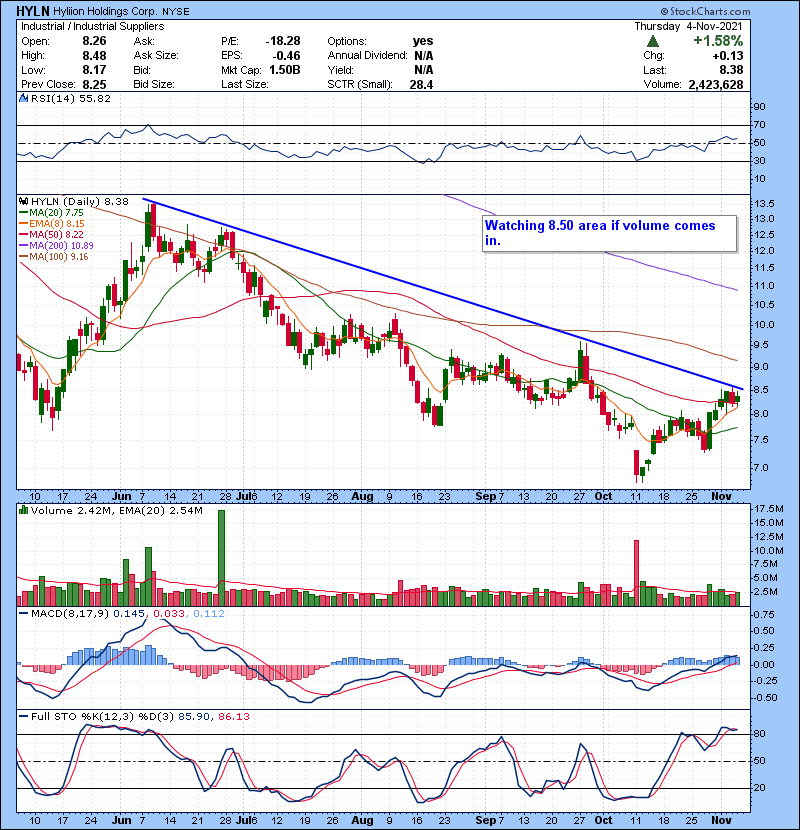Viewport: 800px width, 830px height.
Task: Click the tall red volume bar at Oct 11
Action: (636, 573)
